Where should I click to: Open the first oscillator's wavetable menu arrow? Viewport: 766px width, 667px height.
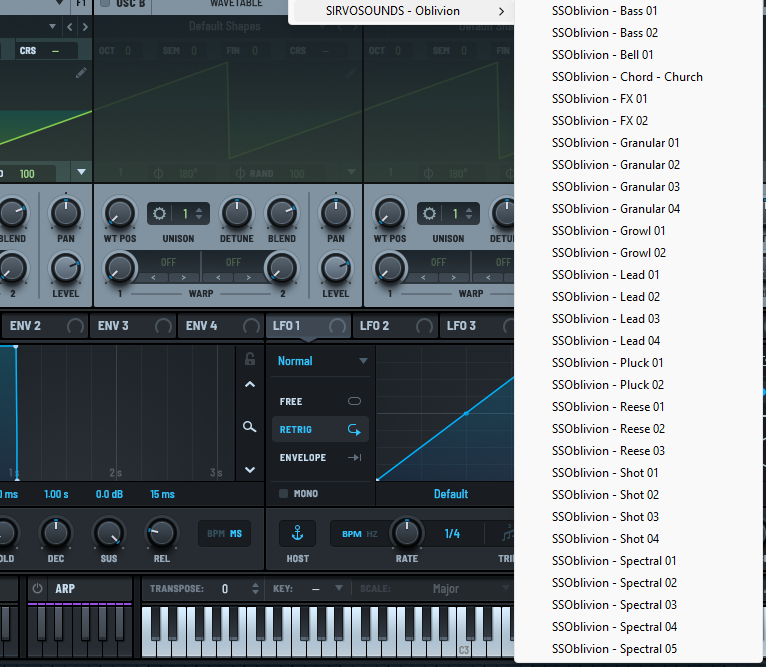(x=82, y=172)
